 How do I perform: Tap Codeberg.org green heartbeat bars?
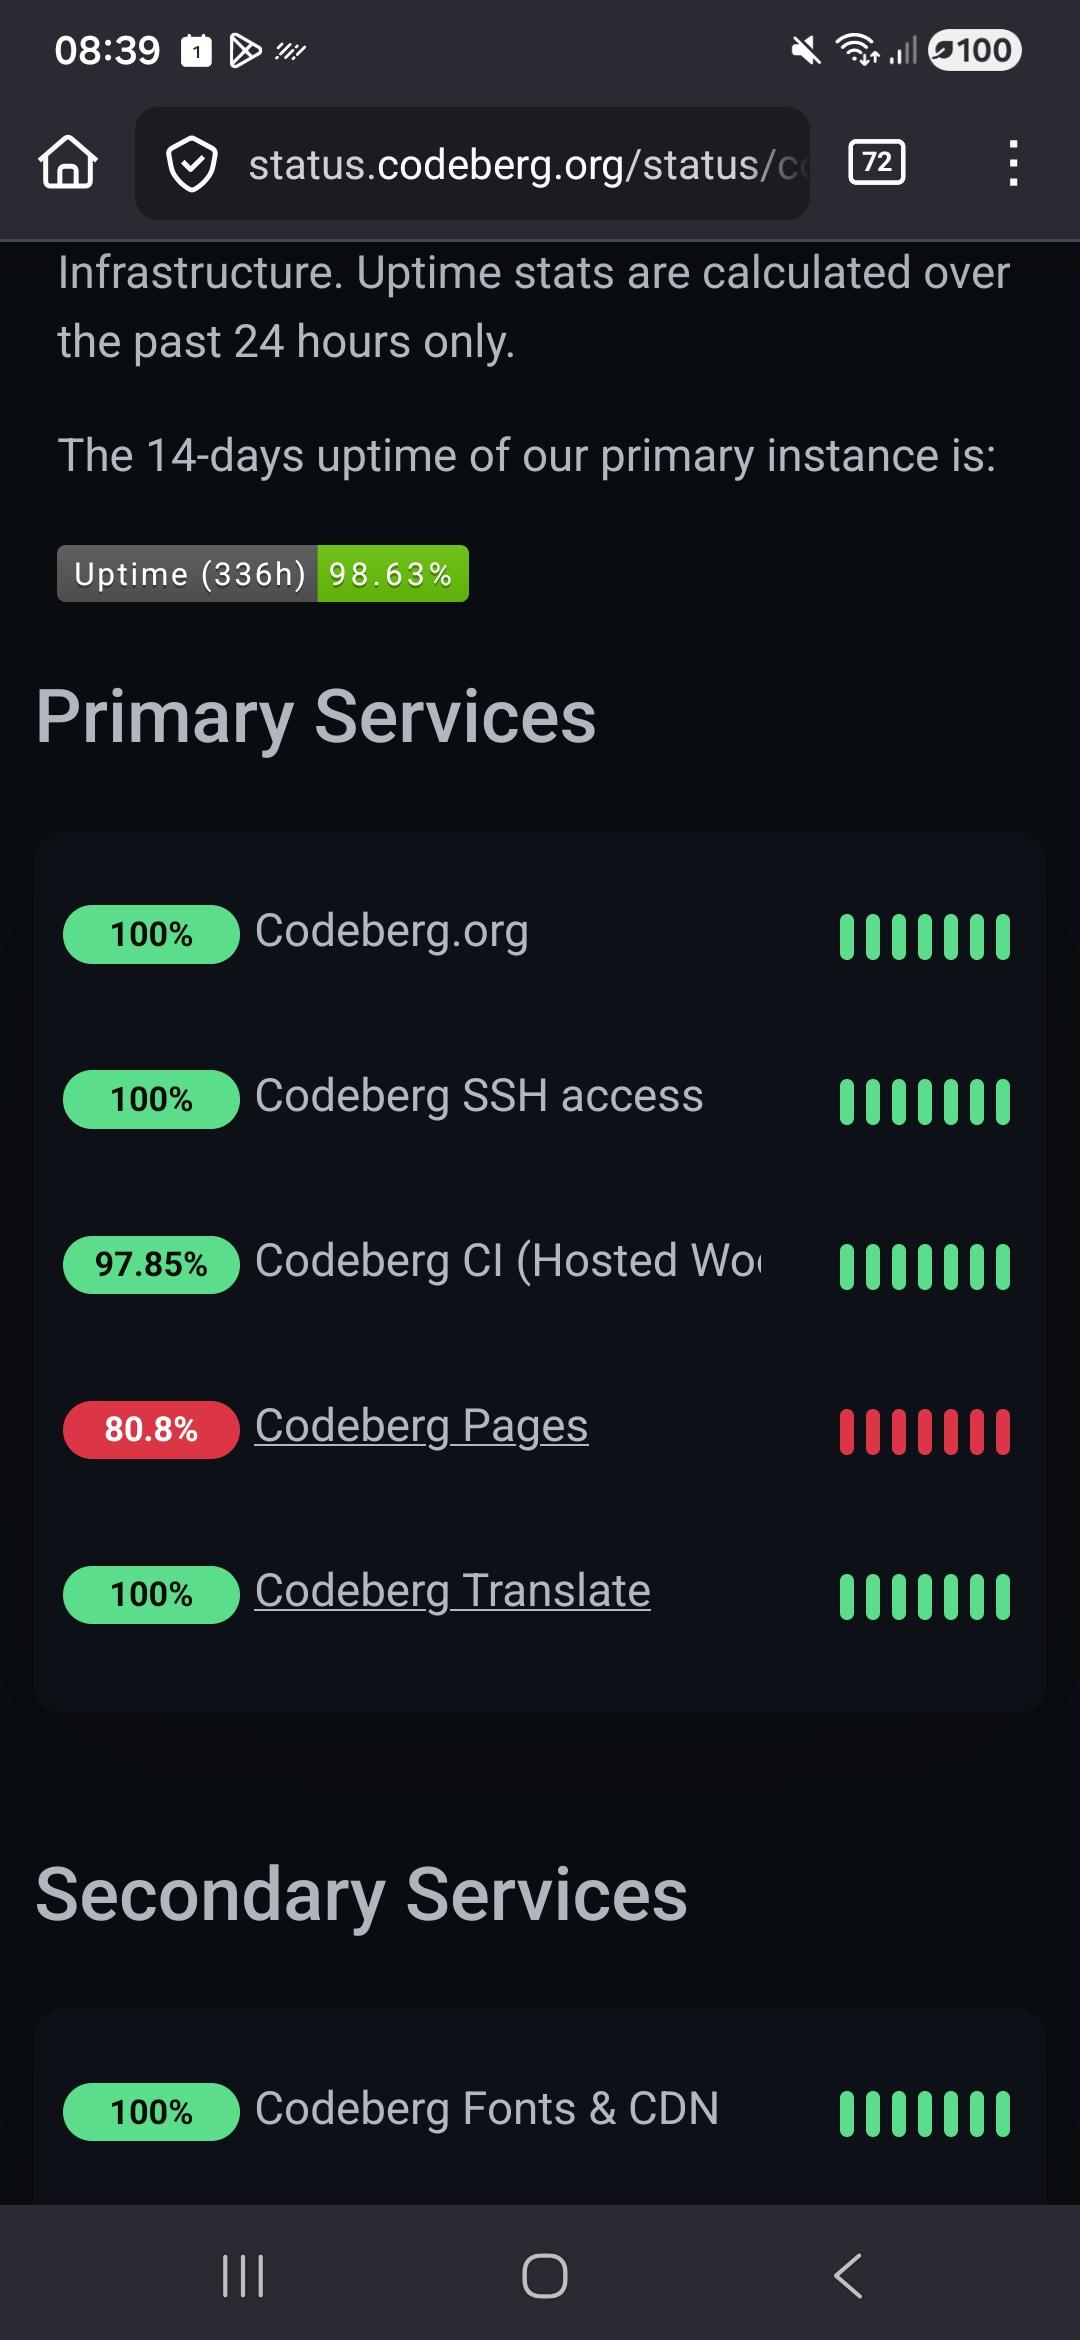pyautogui.click(x=924, y=936)
